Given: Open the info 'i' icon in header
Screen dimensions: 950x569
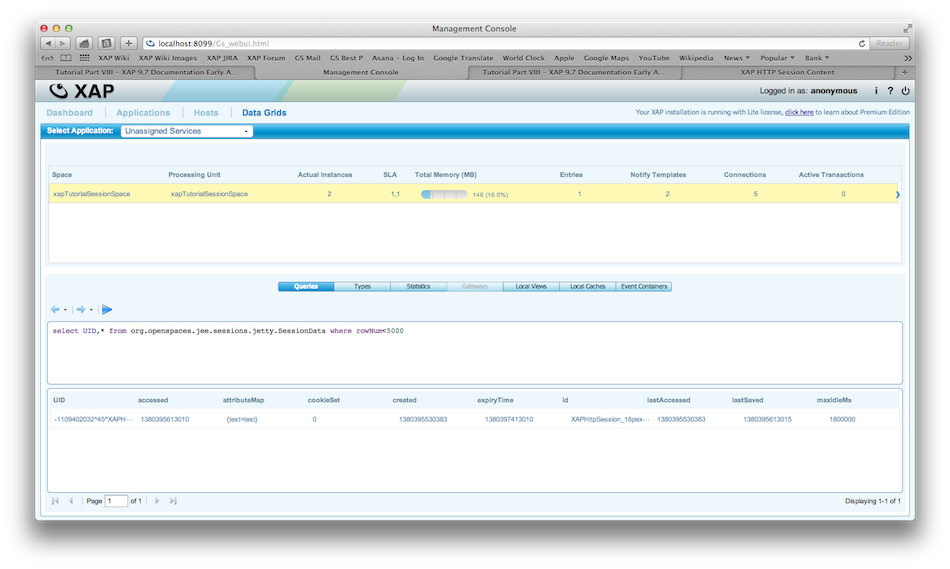Looking at the screenshot, I should (x=875, y=91).
